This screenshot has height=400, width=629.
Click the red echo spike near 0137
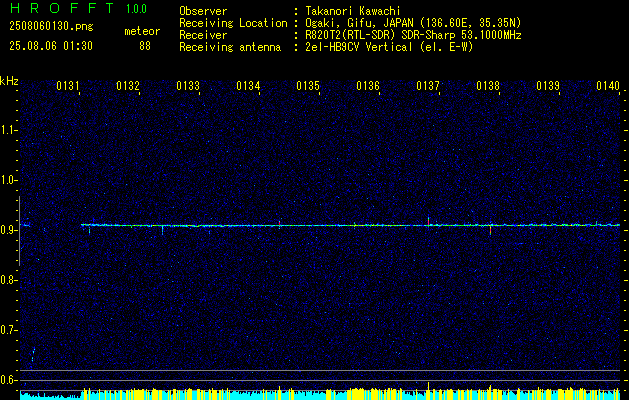pos(428,221)
